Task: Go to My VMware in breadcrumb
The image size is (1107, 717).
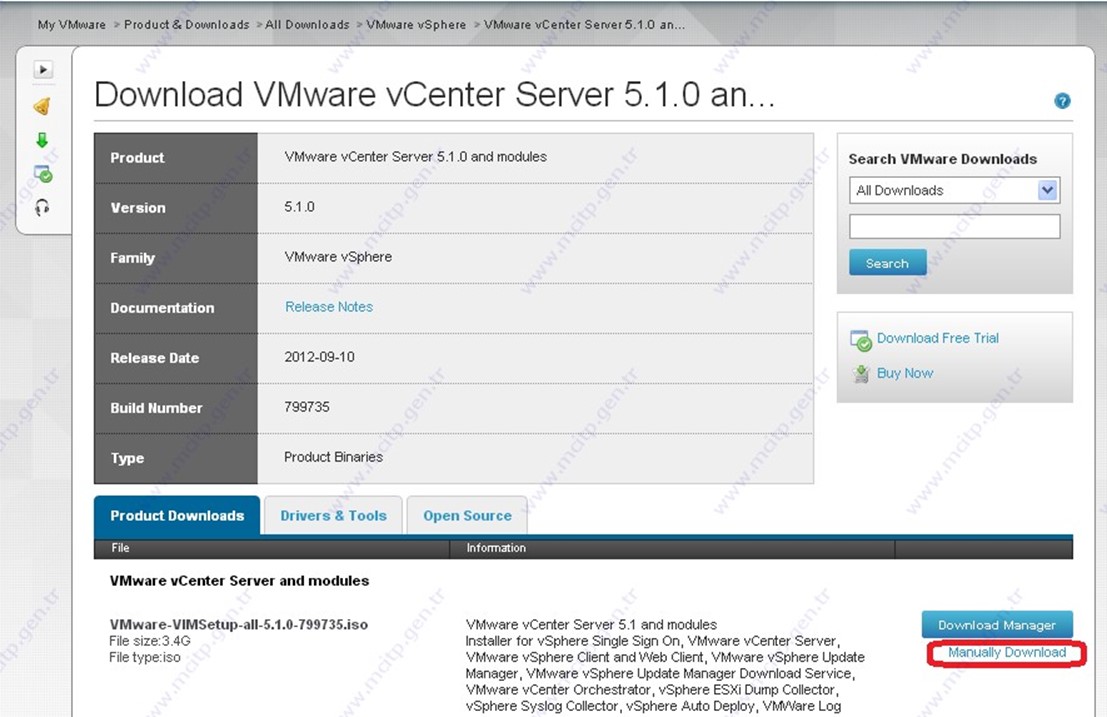Action: point(72,25)
